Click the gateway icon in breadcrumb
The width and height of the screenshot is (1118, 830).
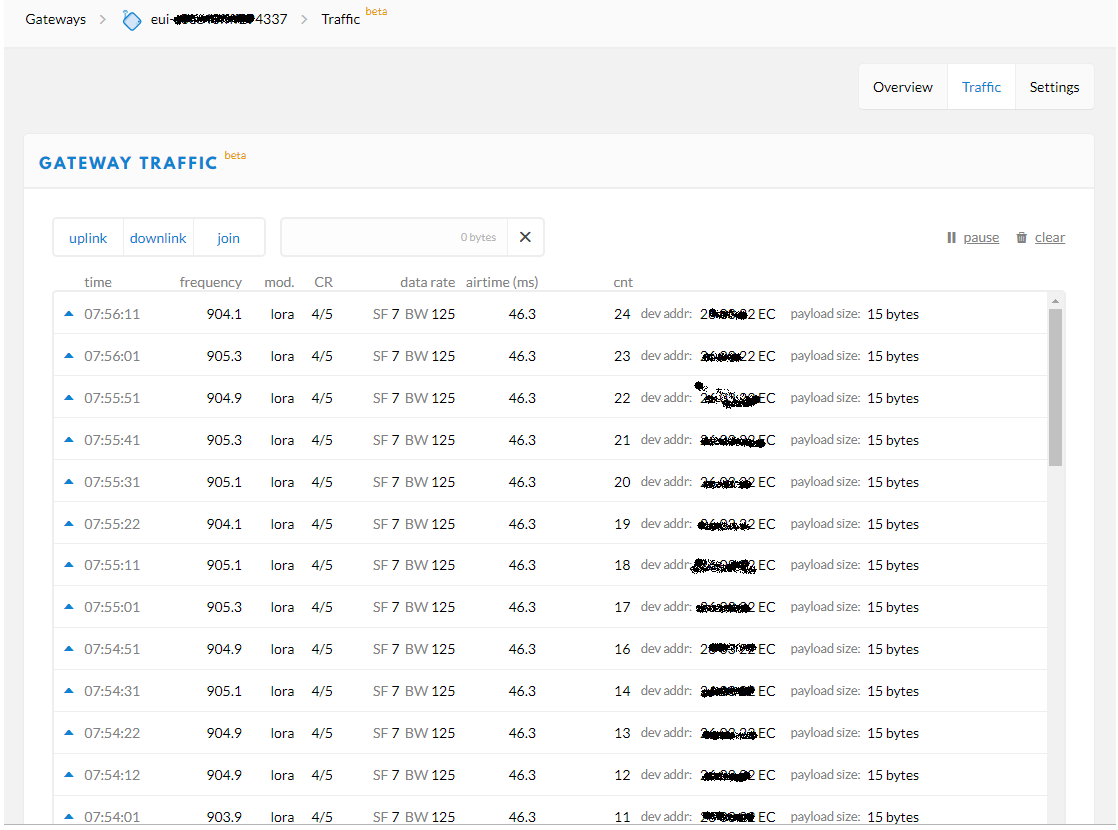pyautogui.click(x=132, y=20)
